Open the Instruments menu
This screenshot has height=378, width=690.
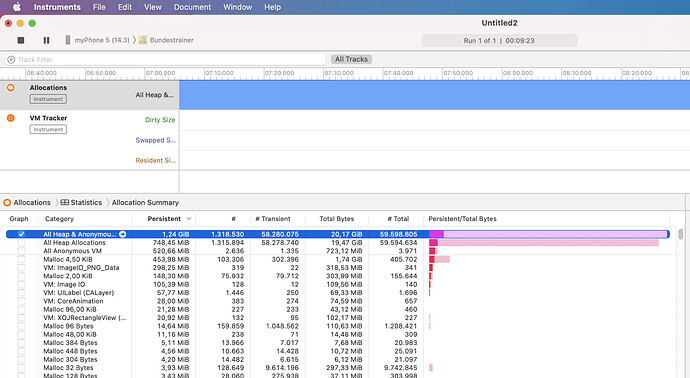pos(57,7)
